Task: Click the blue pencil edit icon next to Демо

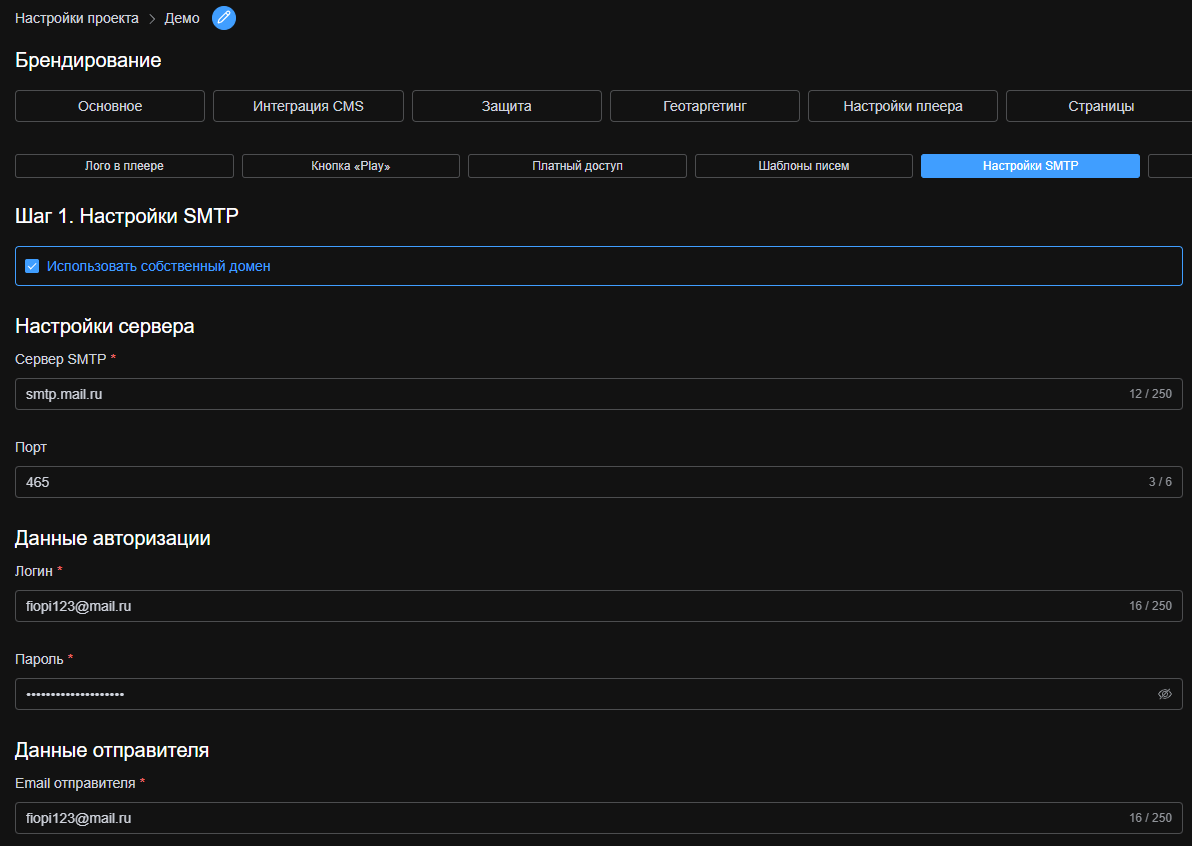Action: pyautogui.click(x=224, y=17)
